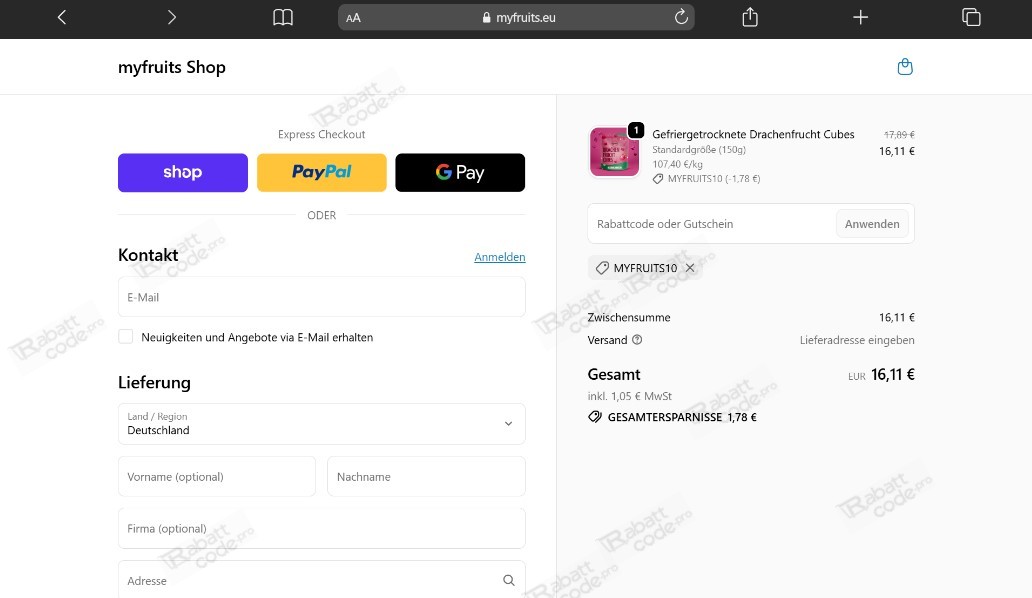Click the Lieferadresse eingeben text
Screen dimensions: 1032x598
tap(857, 340)
